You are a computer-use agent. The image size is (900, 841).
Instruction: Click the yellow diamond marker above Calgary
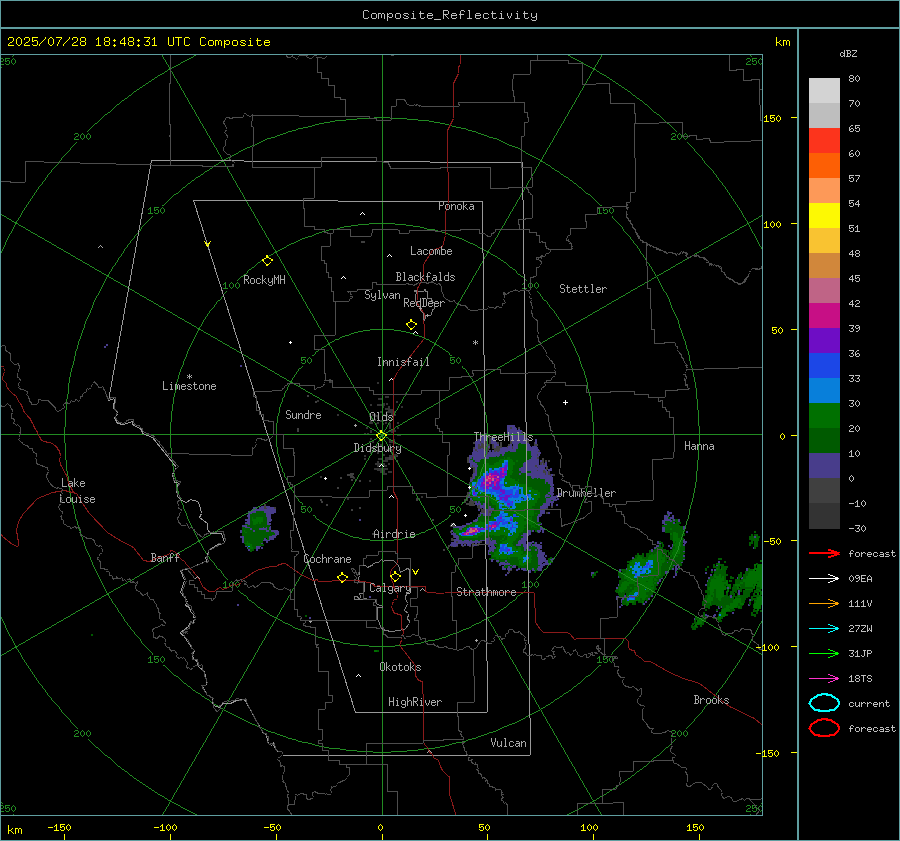click(x=395, y=576)
